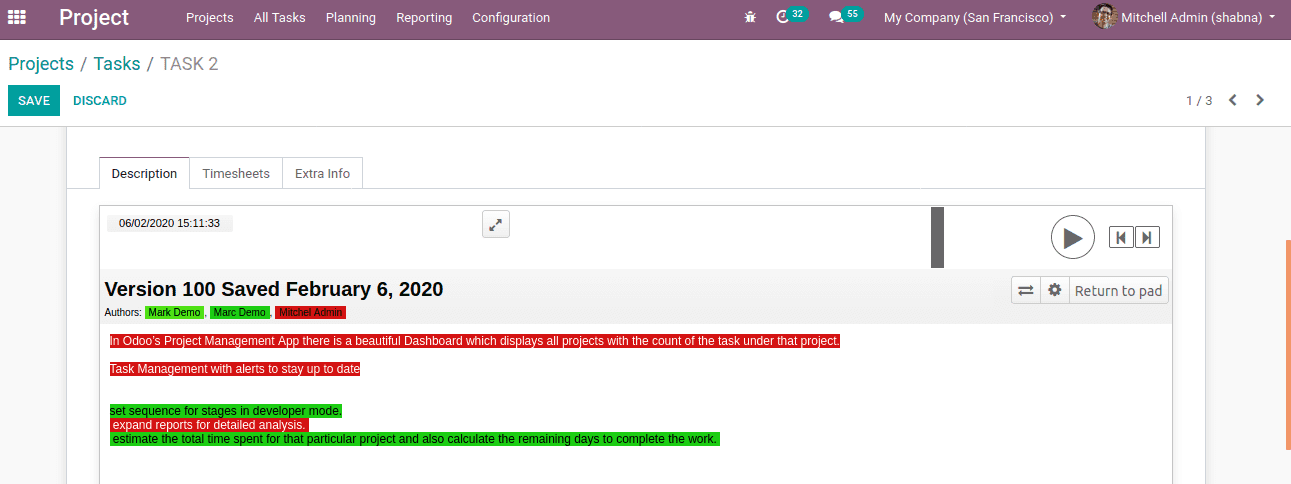Image resolution: width=1291 pixels, height=484 pixels.
Task: Step back one revision in timeslider
Action: tap(1121, 237)
